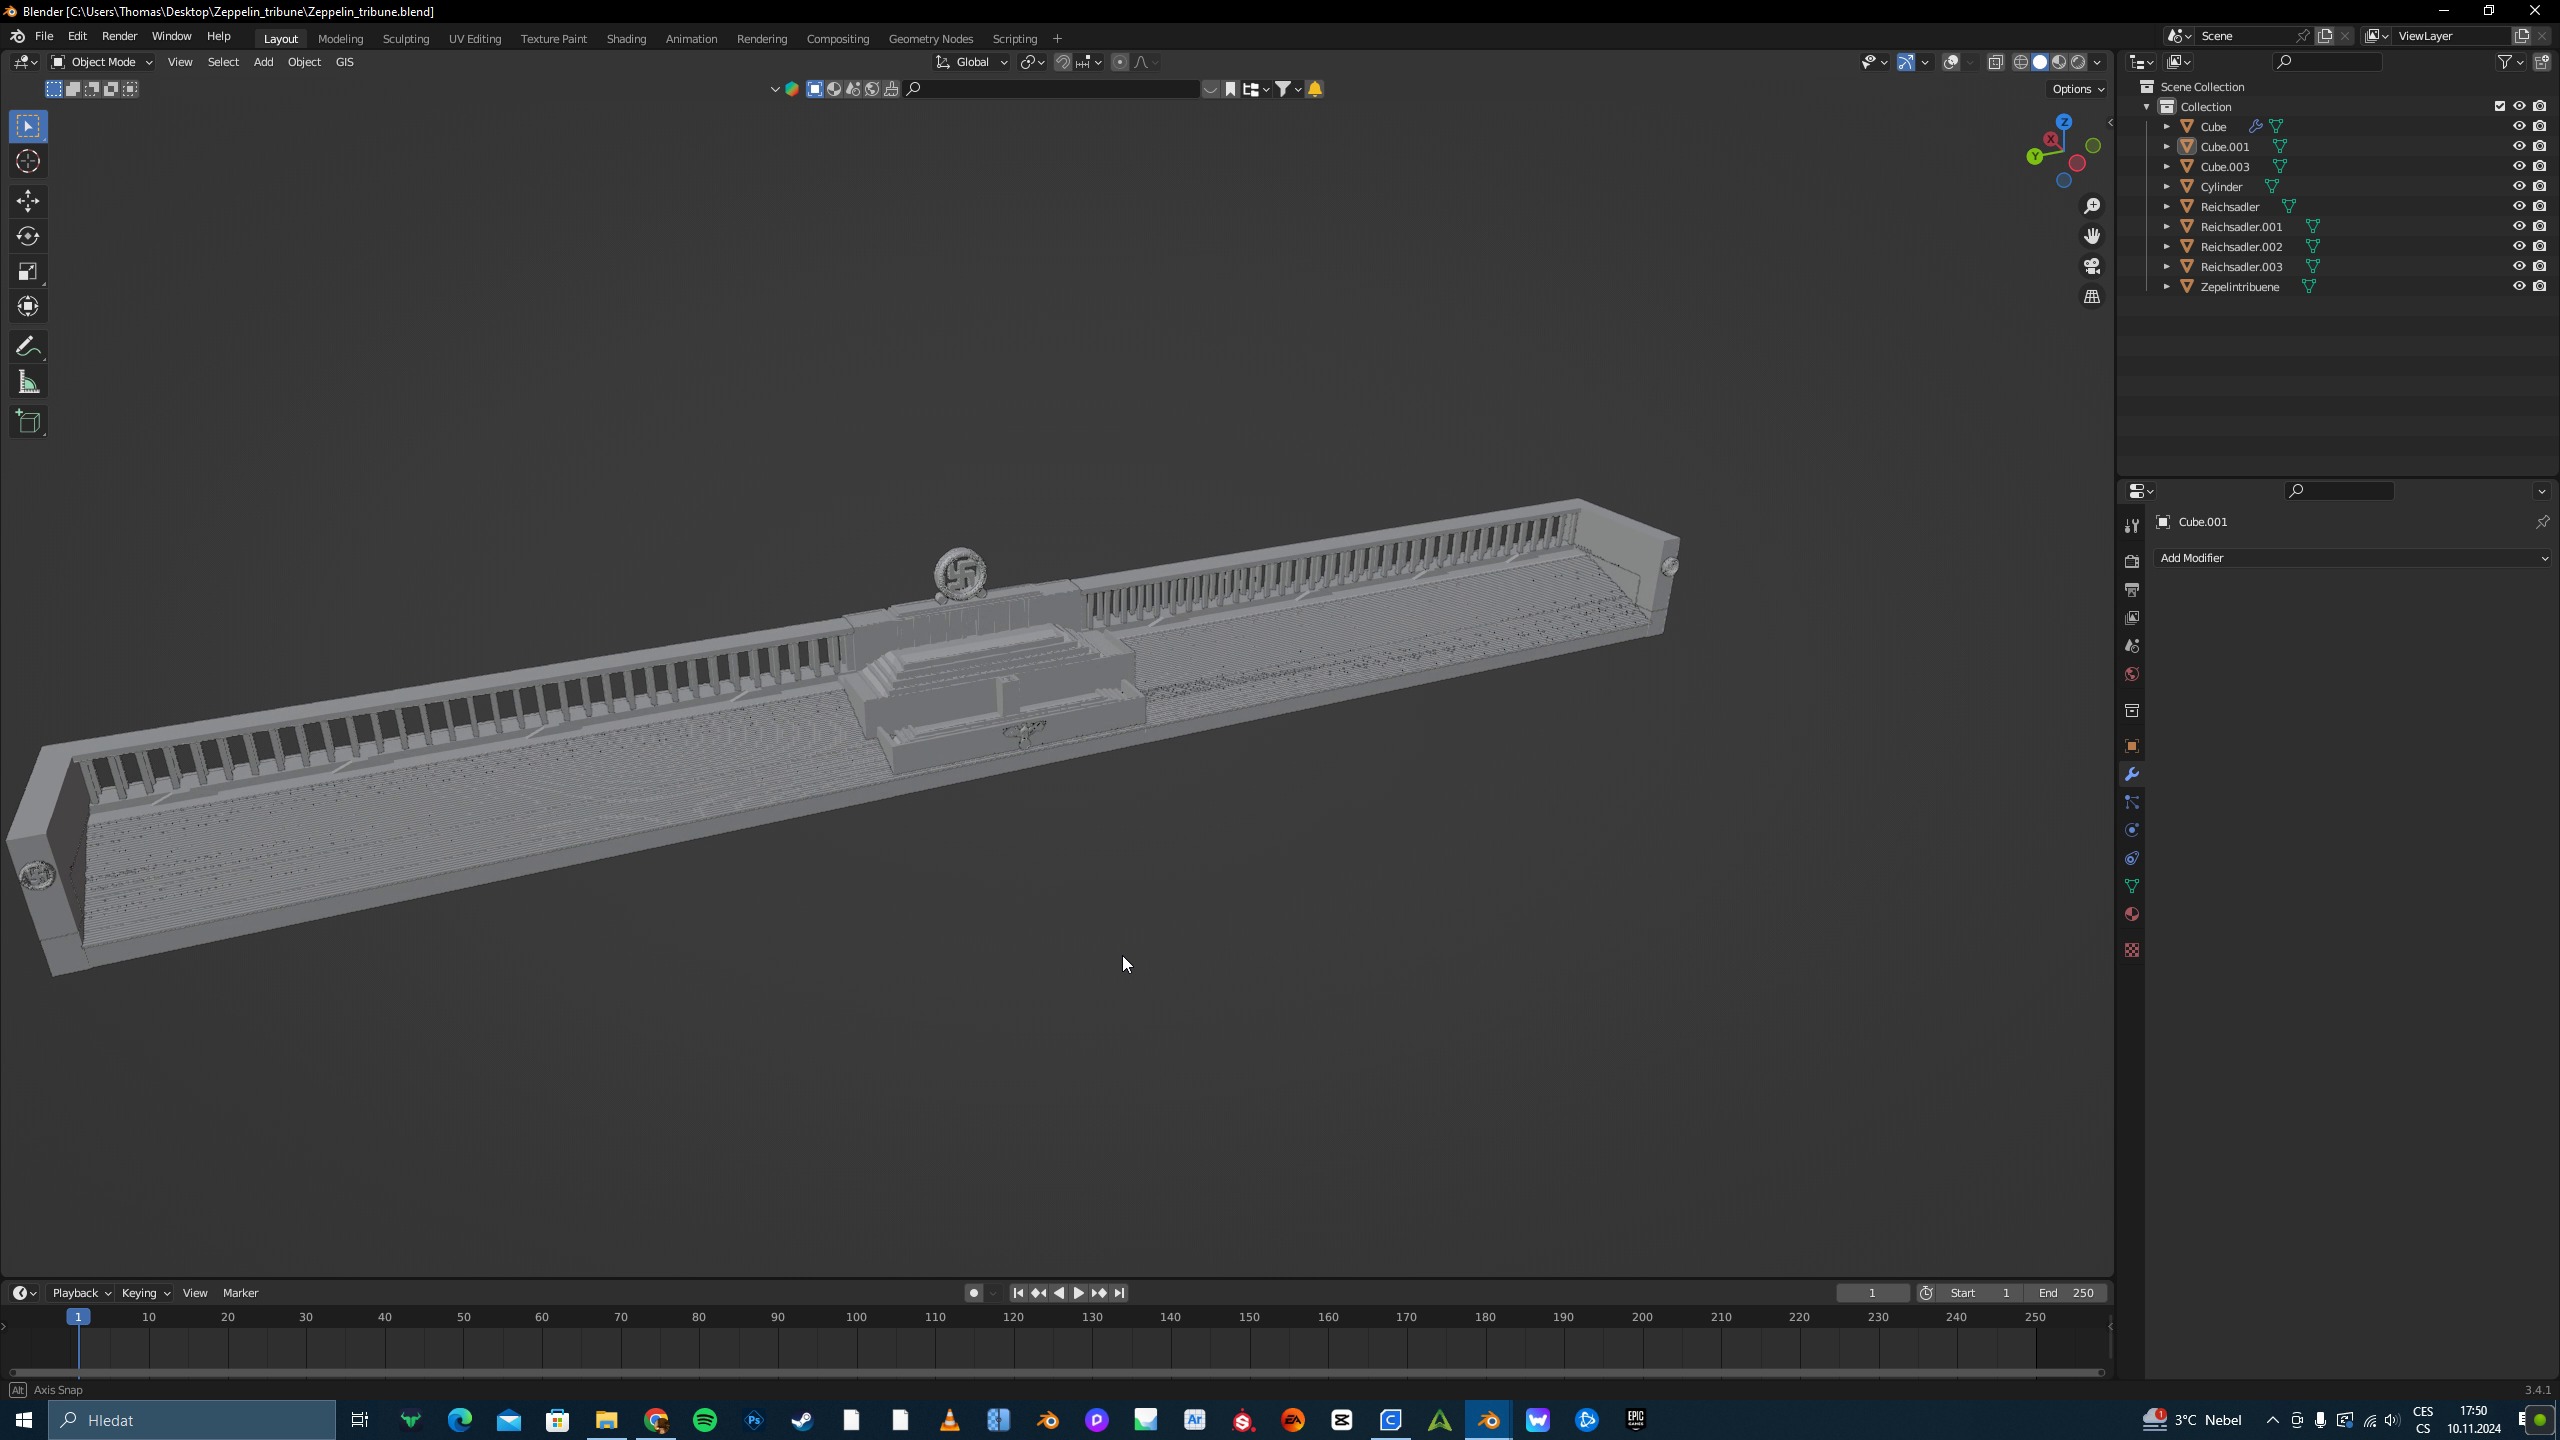Jump to the timeline end frame
This screenshot has width=2560, height=1440.
(x=1120, y=1293)
